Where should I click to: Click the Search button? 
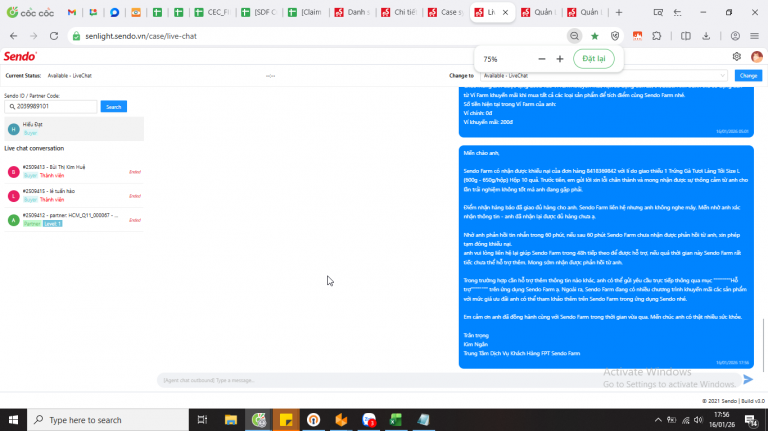click(114, 107)
